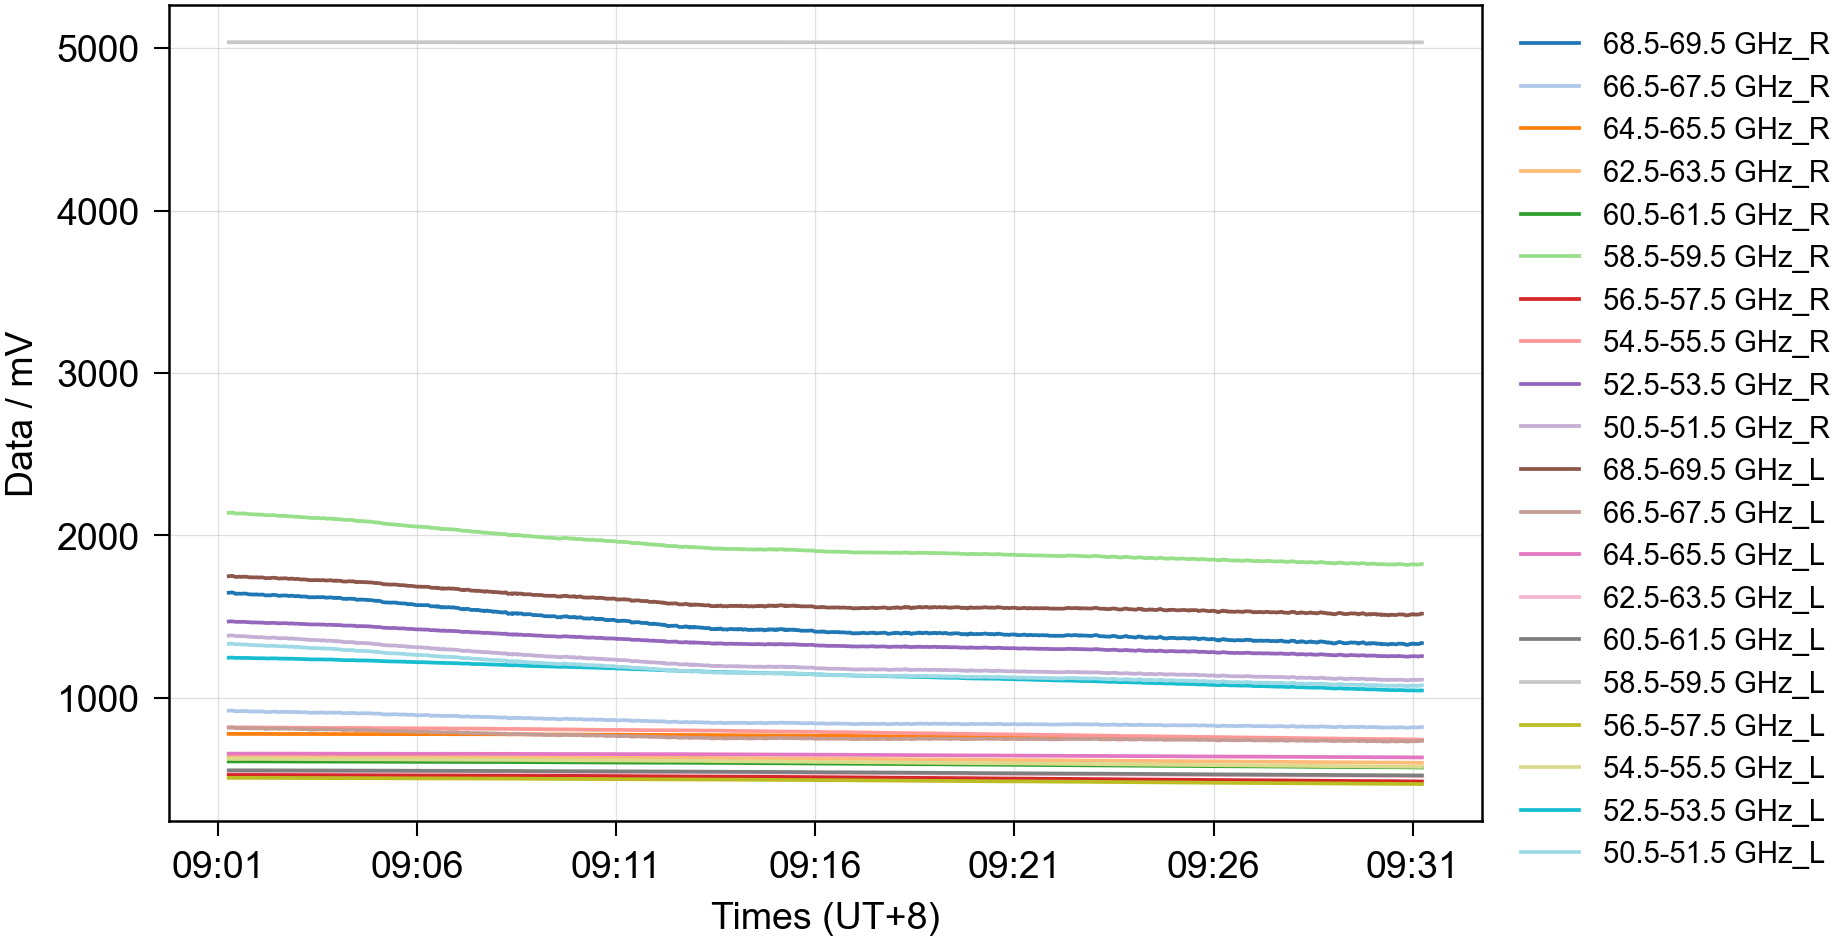Screen dimensions: 1847x941
Task: Click the 56.5-57.5 GHz_L legend label
Action: tap(1712, 725)
